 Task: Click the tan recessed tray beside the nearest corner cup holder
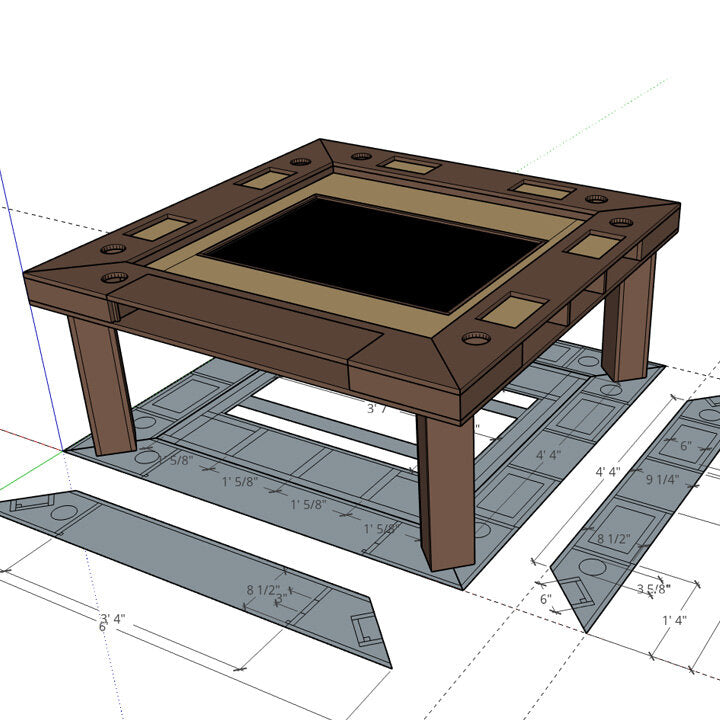pos(513,311)
